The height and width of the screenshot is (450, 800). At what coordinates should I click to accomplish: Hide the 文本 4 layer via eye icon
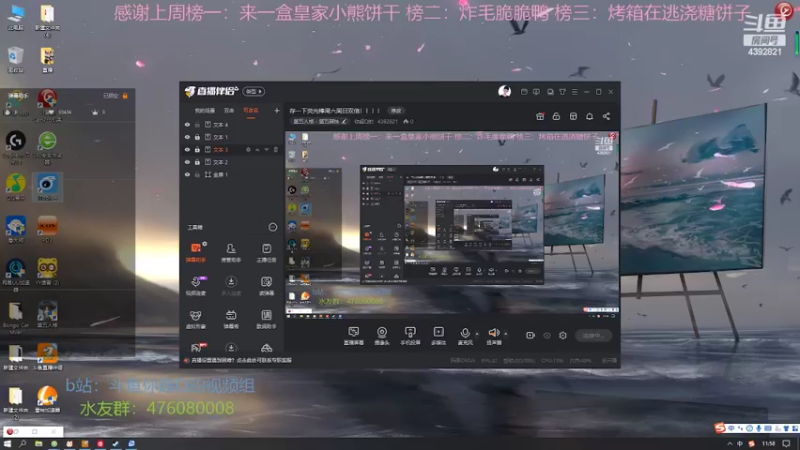coord(187,124)
